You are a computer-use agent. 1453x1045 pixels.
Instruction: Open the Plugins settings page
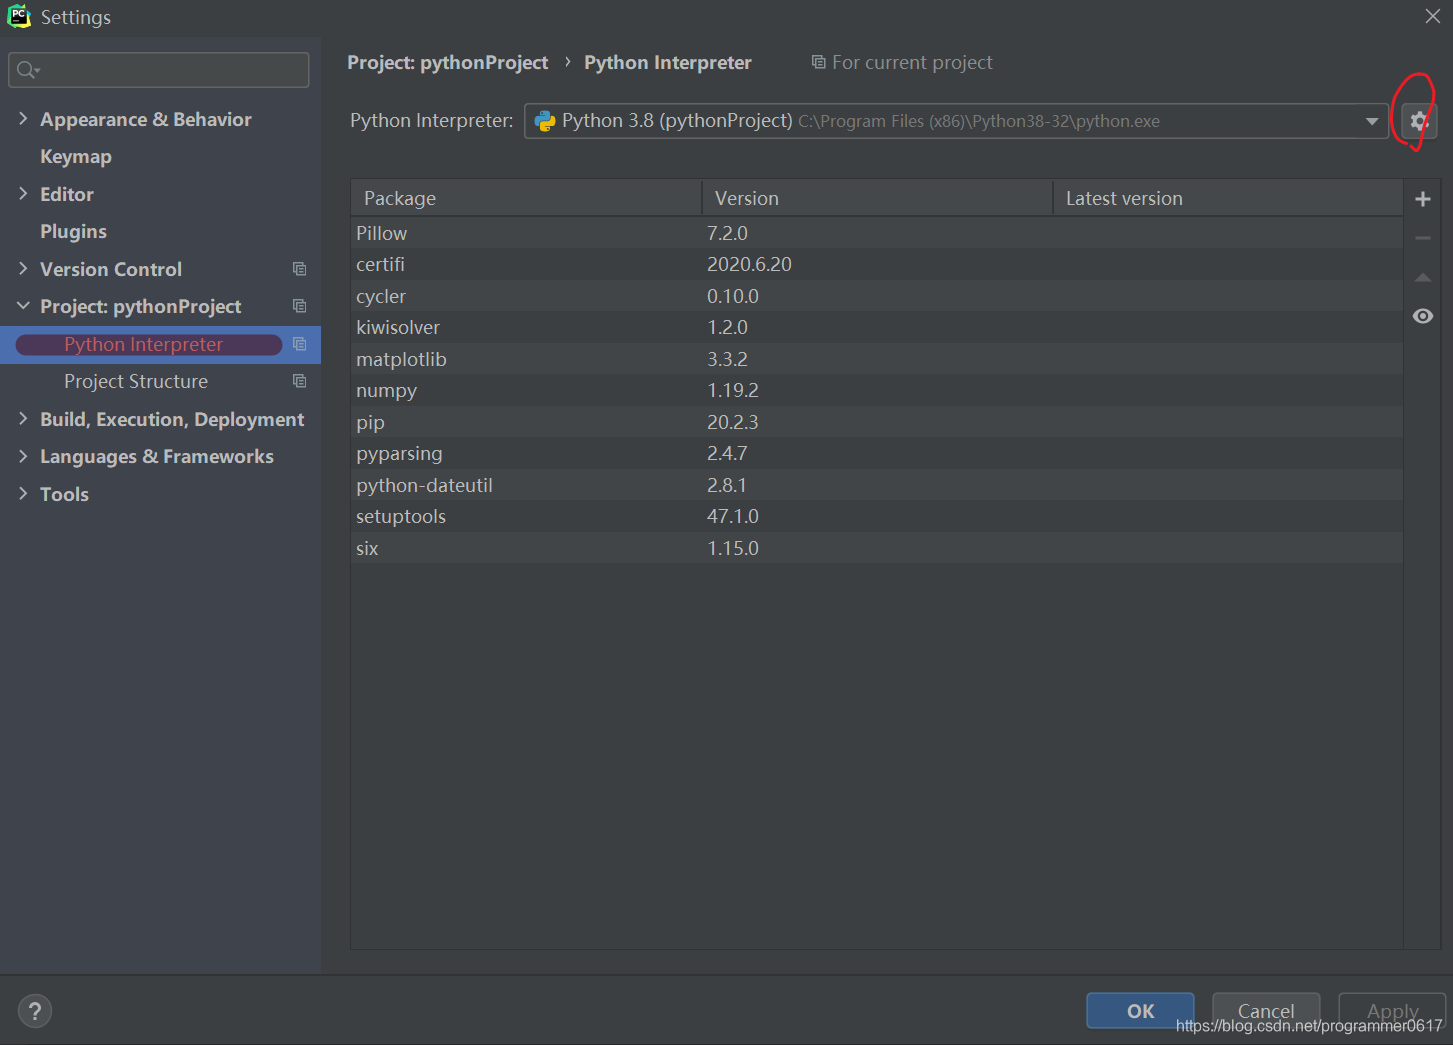point(73,231)
